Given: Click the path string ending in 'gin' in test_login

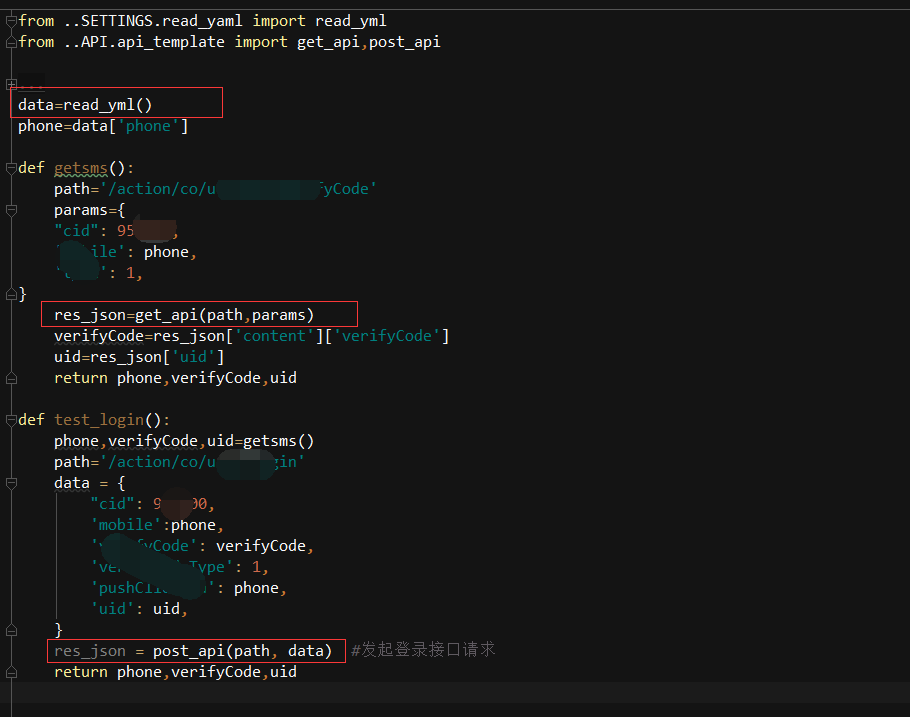Looking at the screenshot, I should pyautogui.click(x=202, y=462).
